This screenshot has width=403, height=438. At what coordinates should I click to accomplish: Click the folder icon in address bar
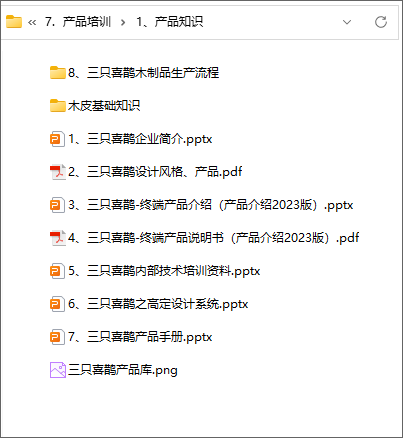click(x=14, y=22)
